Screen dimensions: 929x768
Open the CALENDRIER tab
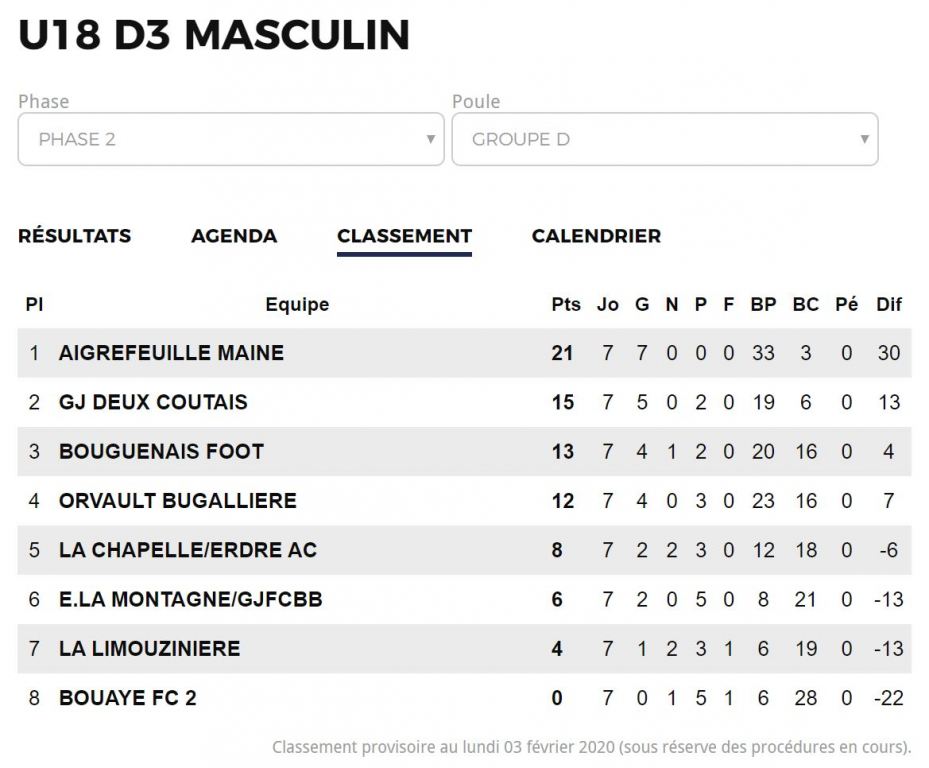596,236
